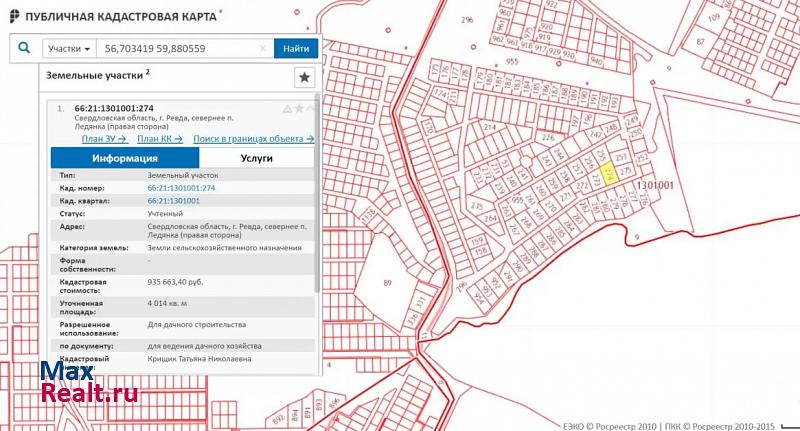Click the info panel vertical scrollbar

pos(318,200)
